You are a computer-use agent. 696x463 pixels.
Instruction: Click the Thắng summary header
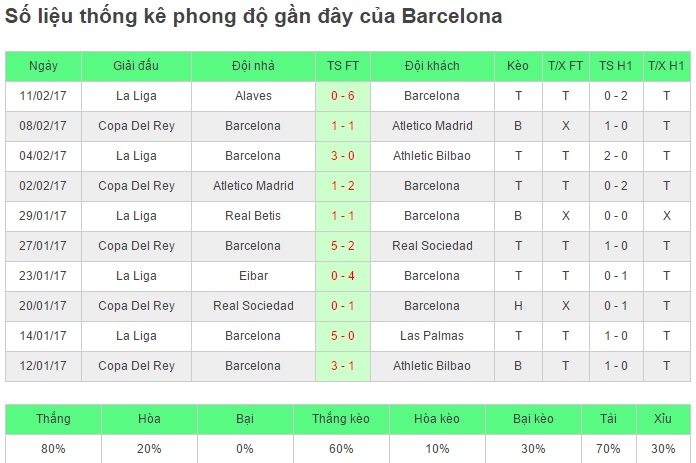53,419
